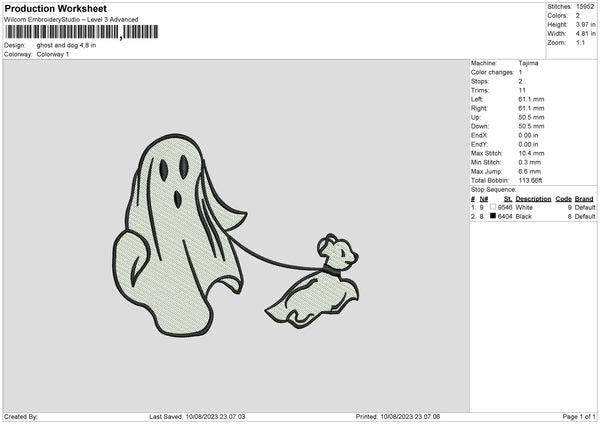Click the barcode under the studio name
The image size is (600, 424).
pyautogui.click(x=82, y=32)
